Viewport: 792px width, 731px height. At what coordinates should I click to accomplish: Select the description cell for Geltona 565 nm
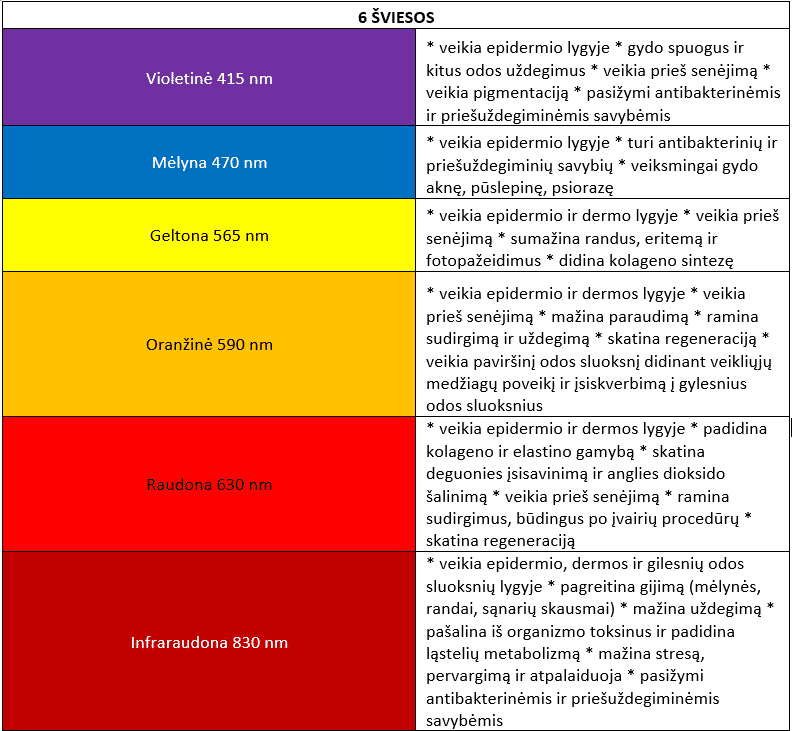(600, 237)
